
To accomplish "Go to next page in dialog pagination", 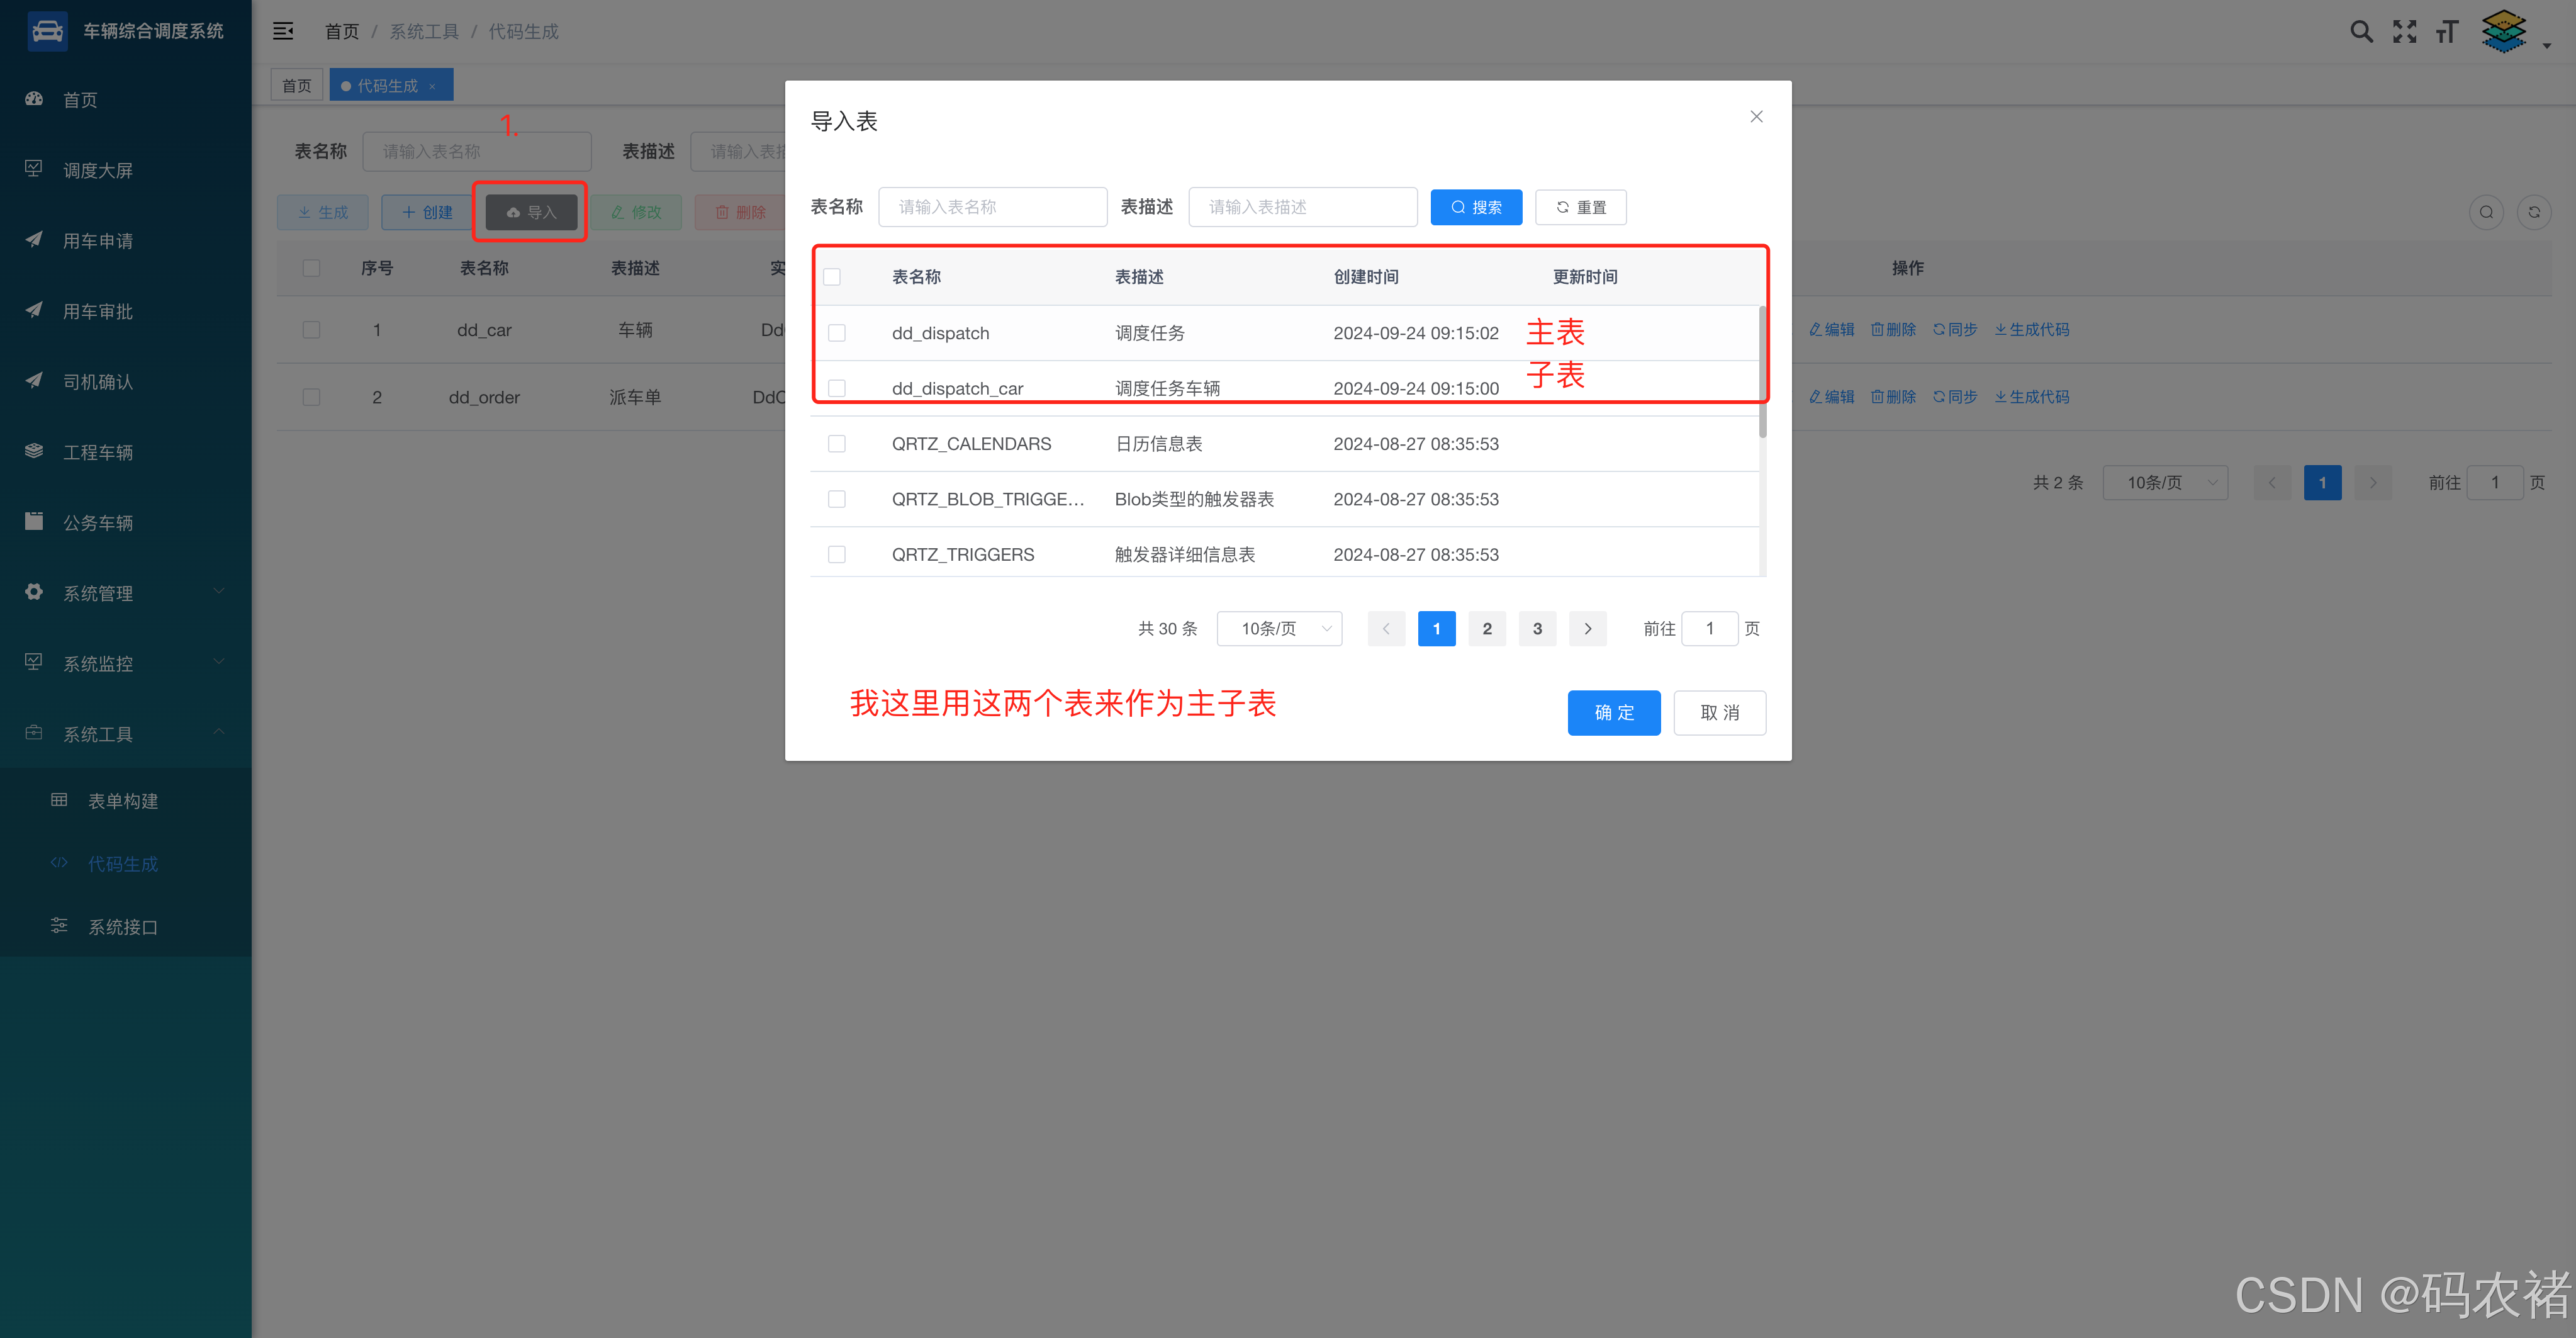I will tap(1588, 629).
